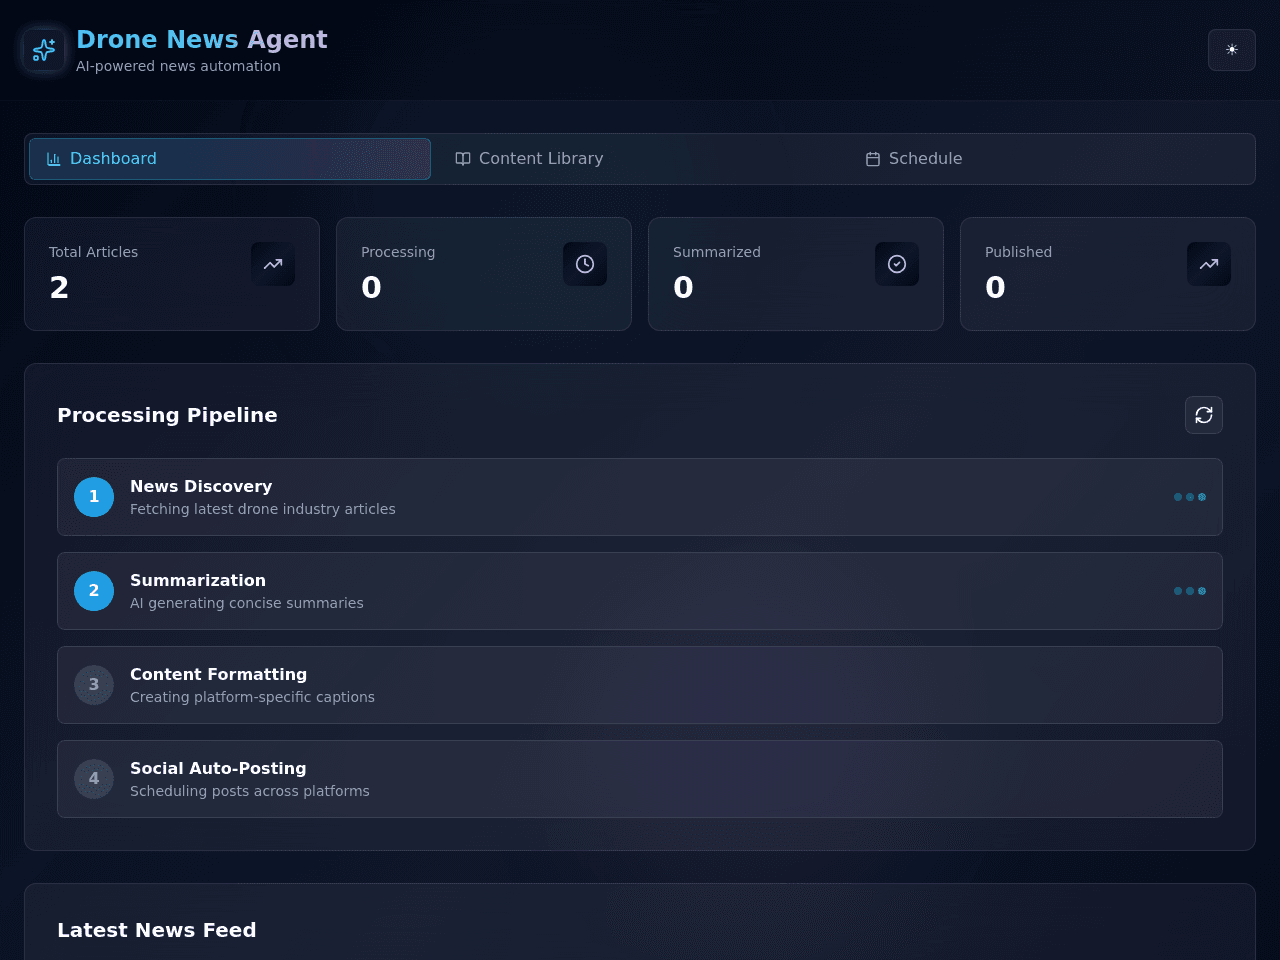Open the Content Library tab
Viewport: 1280px width, 960px height.
pyautogui.click(x=640, y=159)
